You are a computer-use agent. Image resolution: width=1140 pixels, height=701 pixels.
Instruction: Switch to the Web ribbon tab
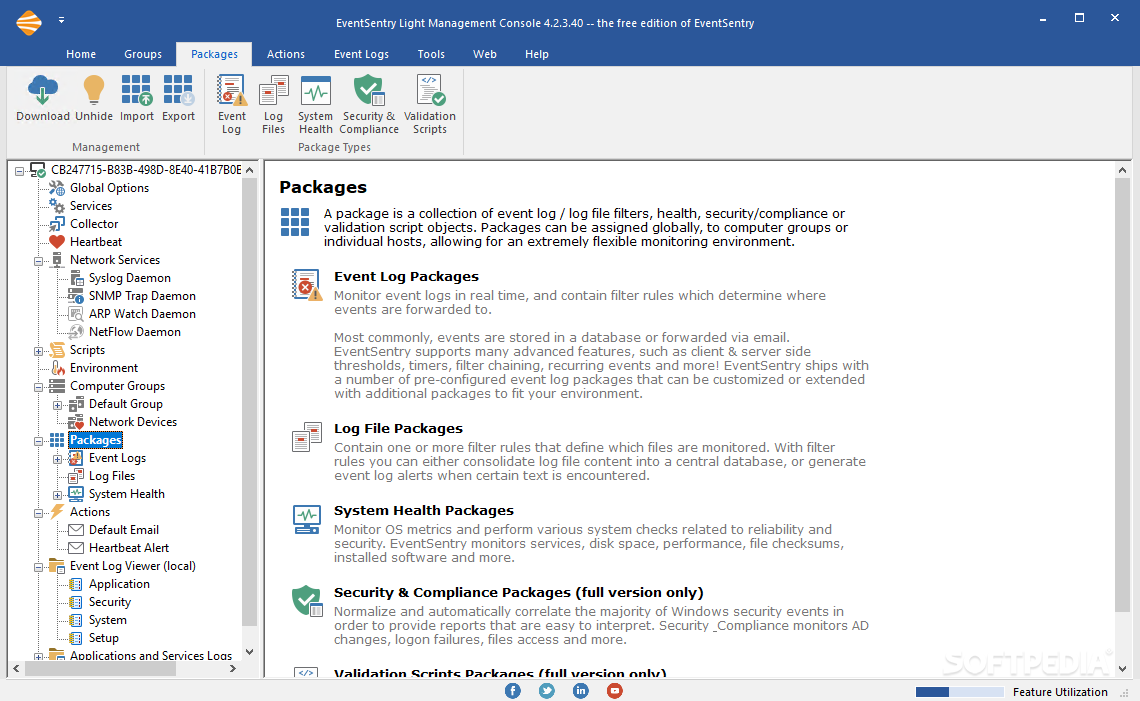coord(485,54)
